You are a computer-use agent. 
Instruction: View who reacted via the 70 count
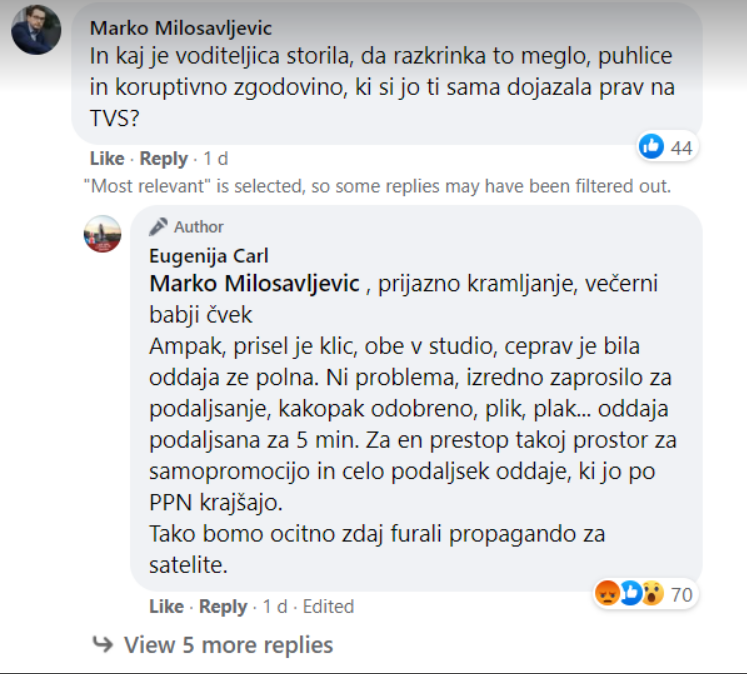click(681, 595)
